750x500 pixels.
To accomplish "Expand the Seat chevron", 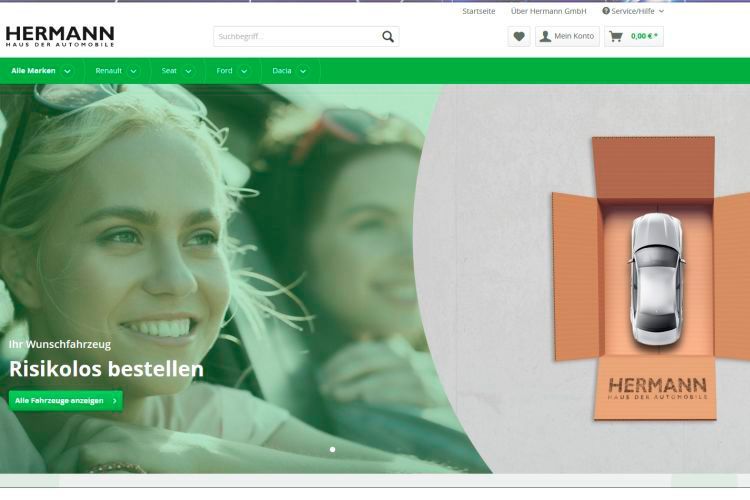I will 188,71.
